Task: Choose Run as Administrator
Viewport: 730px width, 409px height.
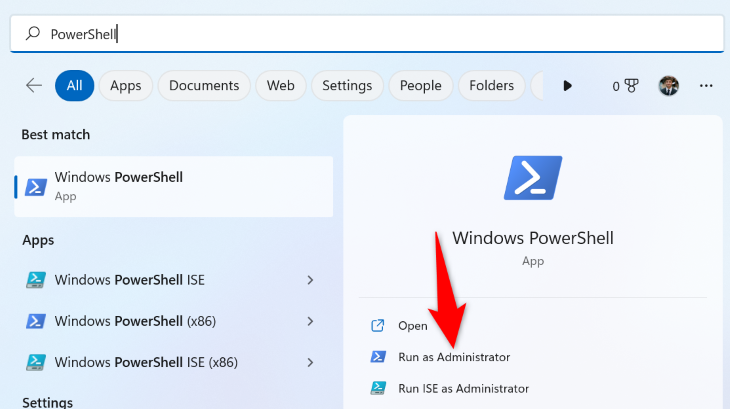Action: 453,357
